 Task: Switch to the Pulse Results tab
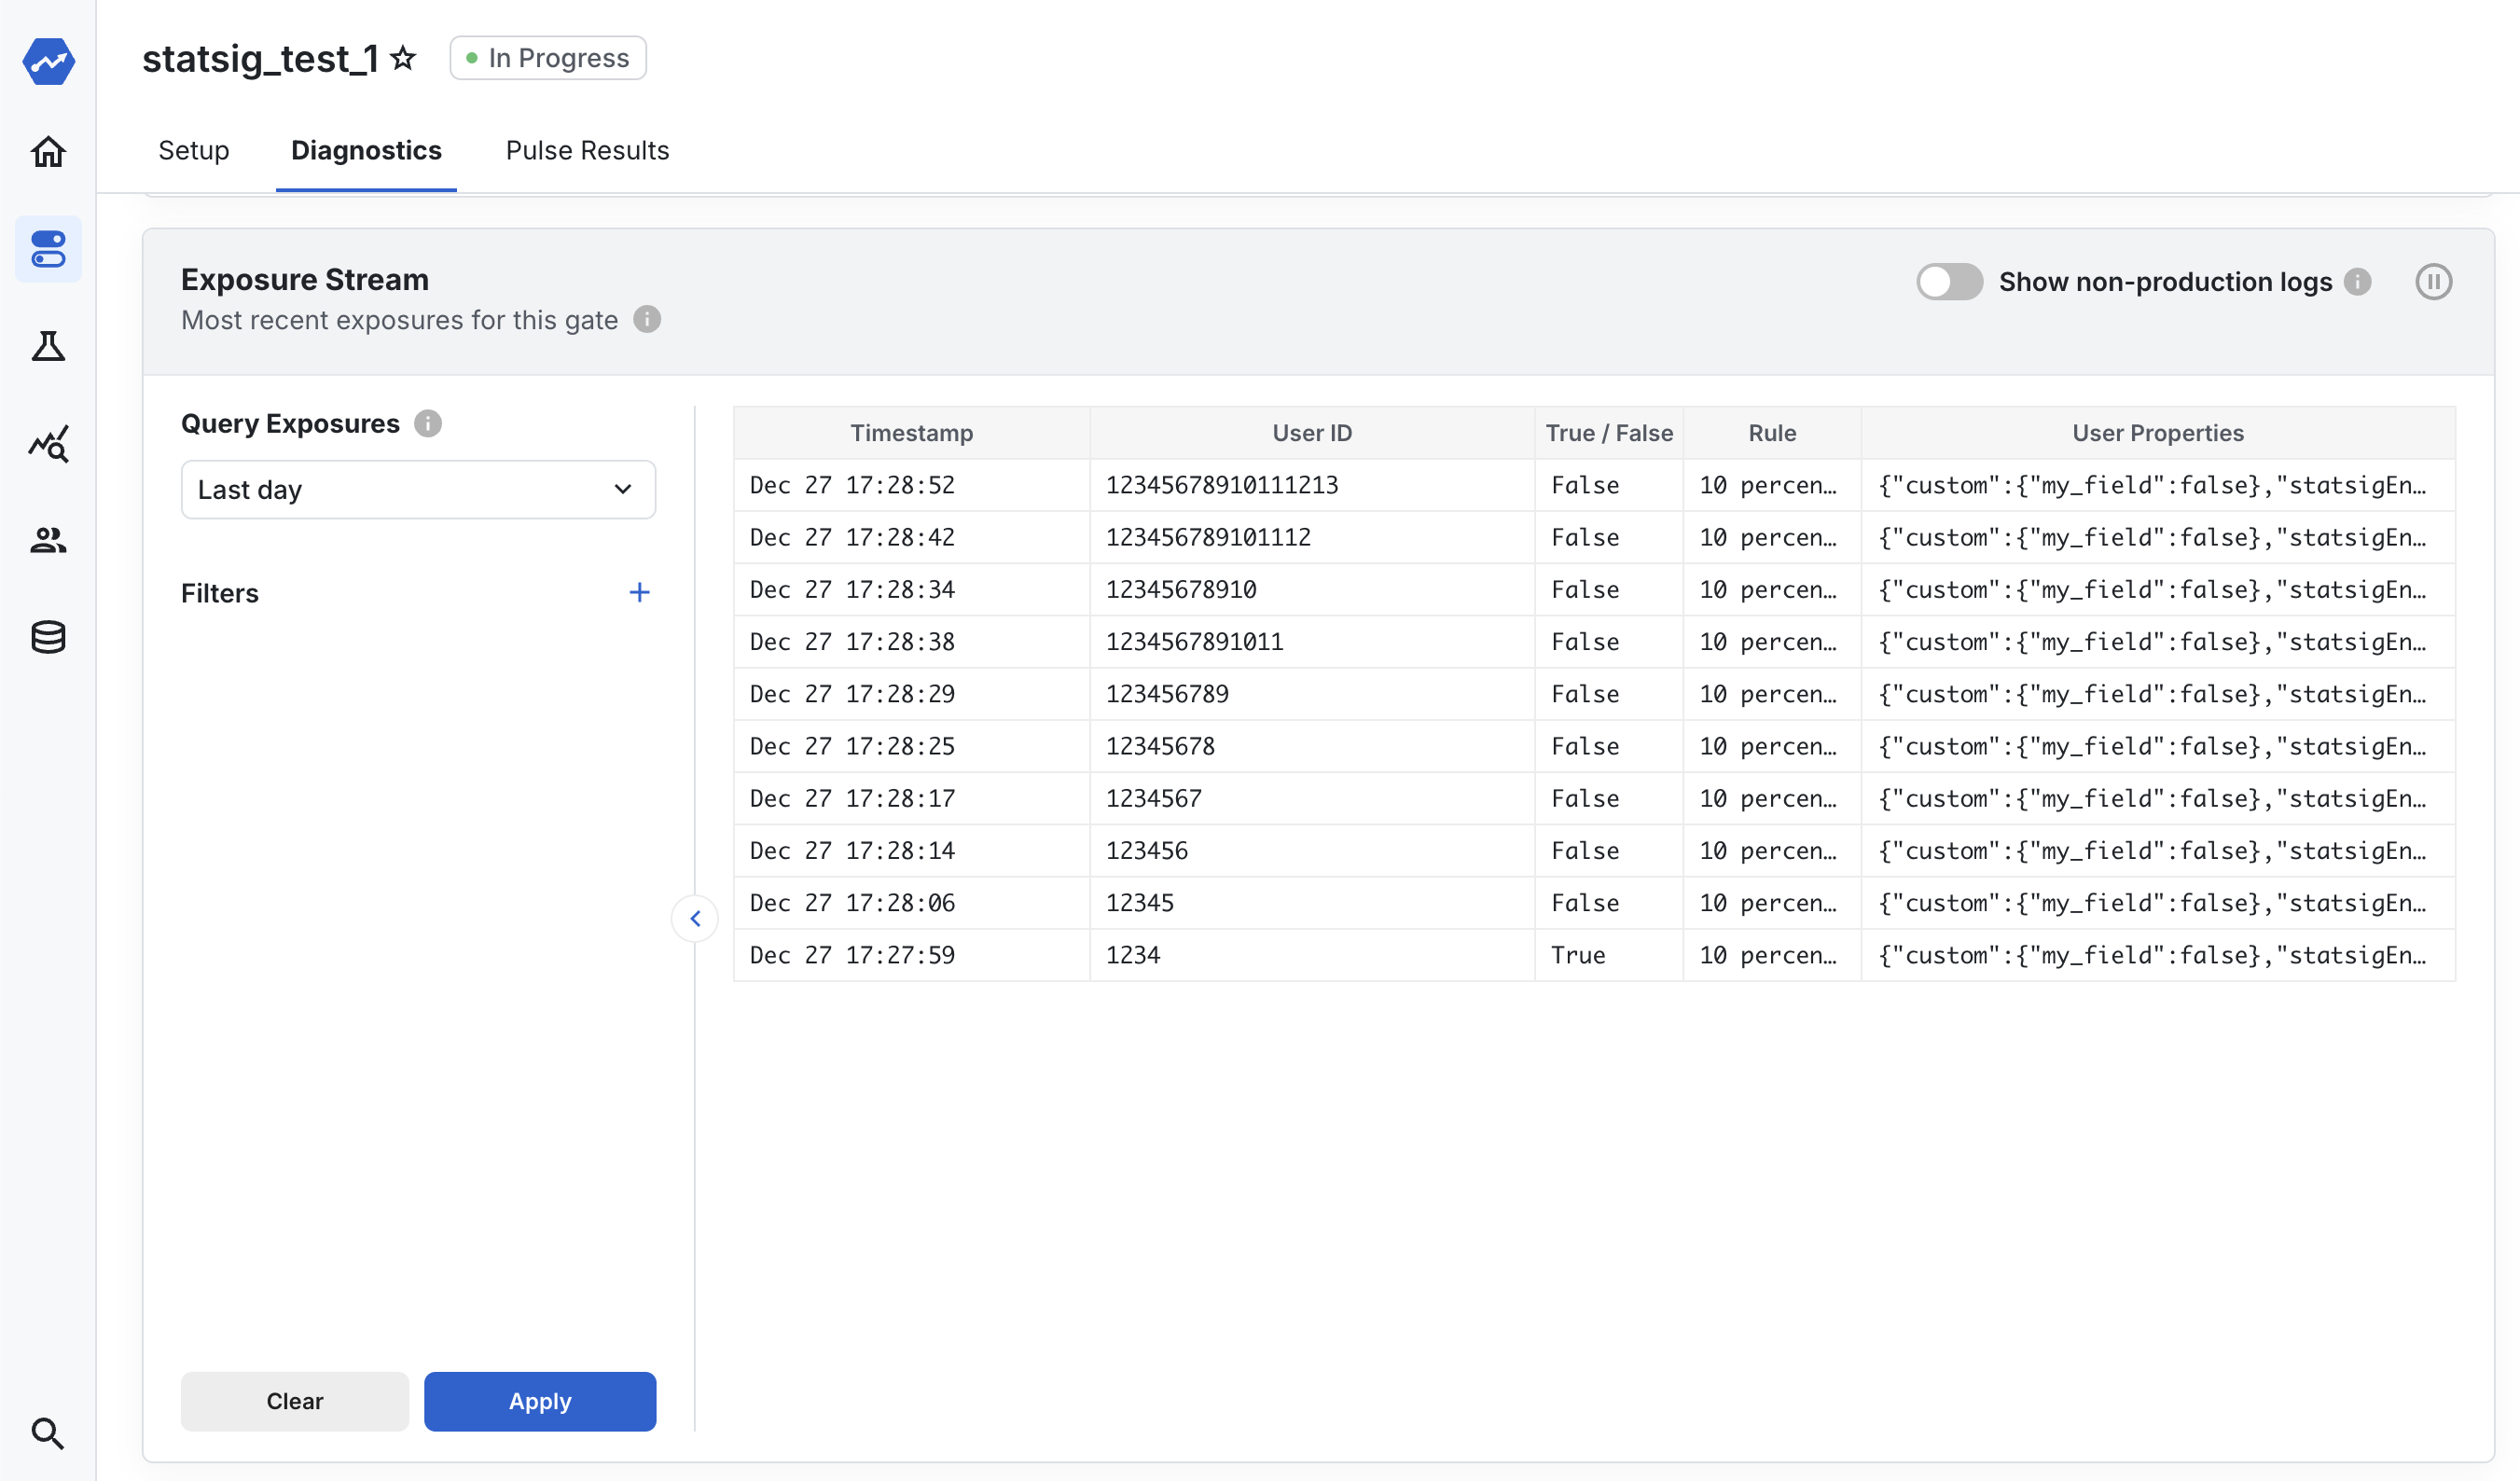(587, 150)
